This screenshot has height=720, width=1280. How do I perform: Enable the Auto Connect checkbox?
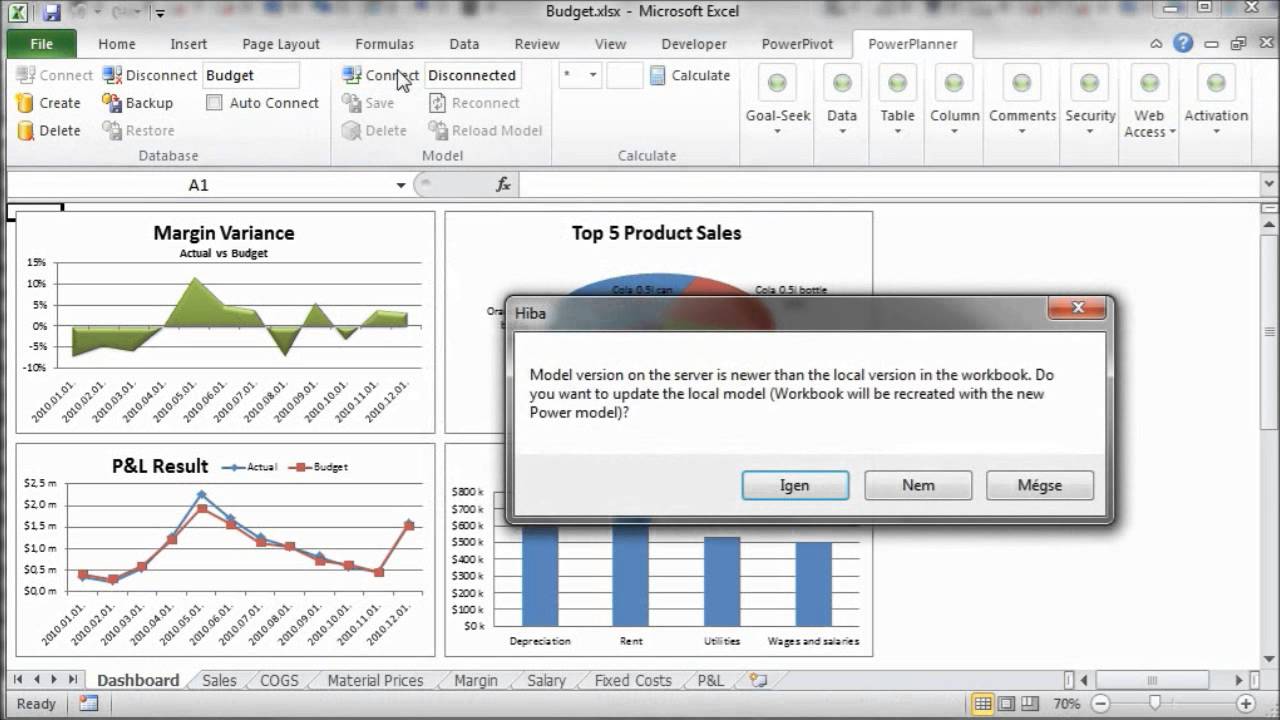click(x=214, y=103)
